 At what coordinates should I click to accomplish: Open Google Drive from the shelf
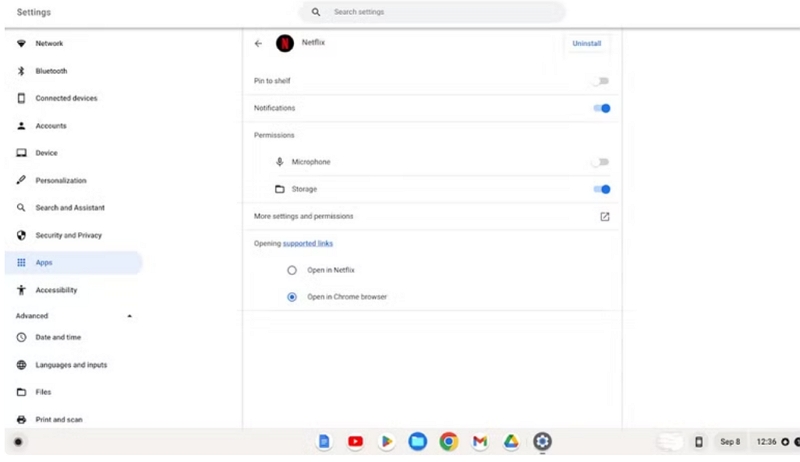click(x=511, y=442)
